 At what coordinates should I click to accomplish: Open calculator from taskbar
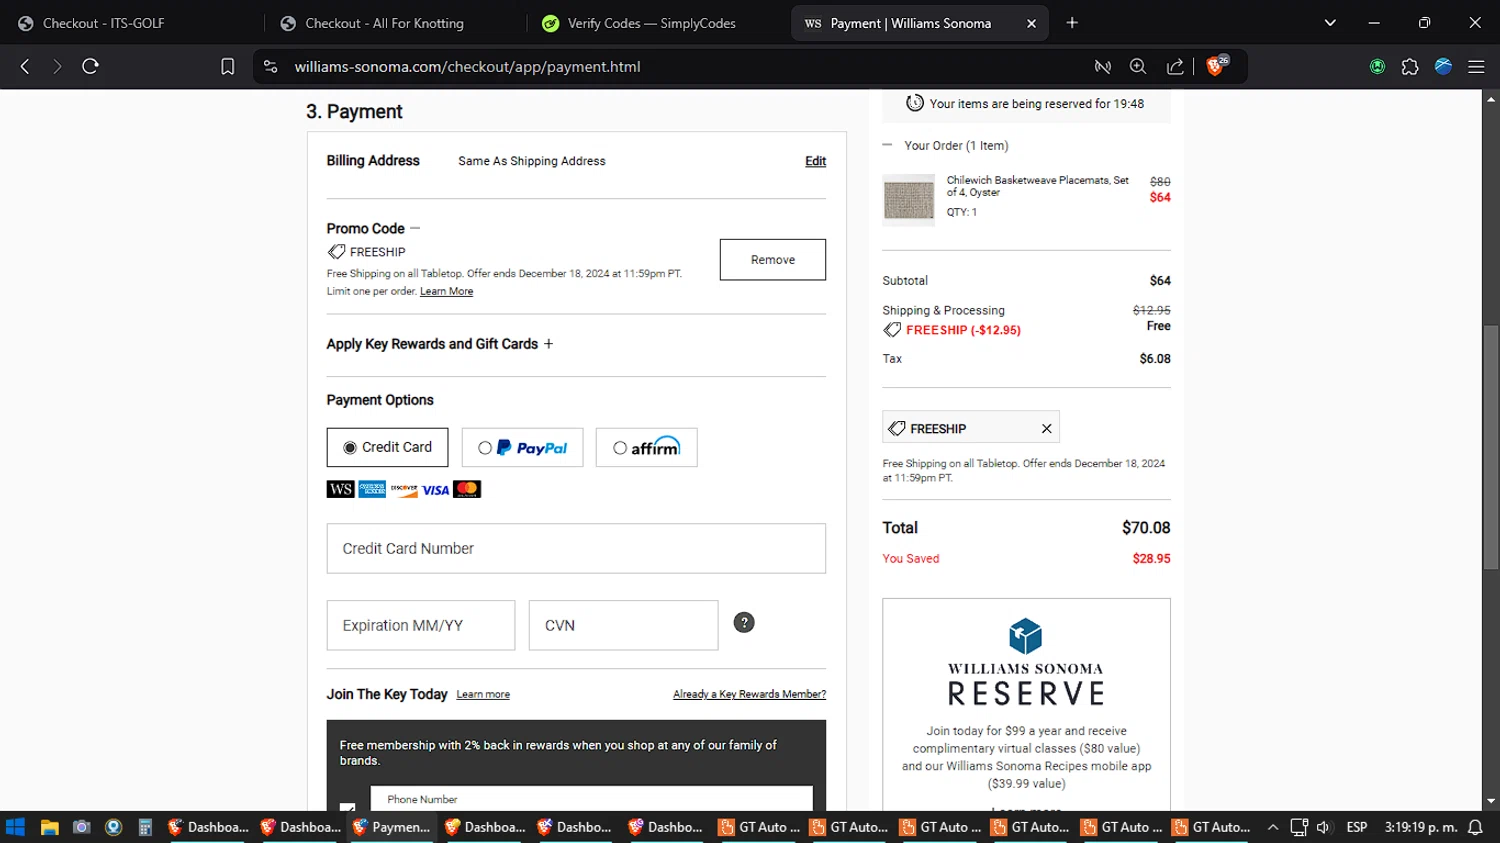145,827
